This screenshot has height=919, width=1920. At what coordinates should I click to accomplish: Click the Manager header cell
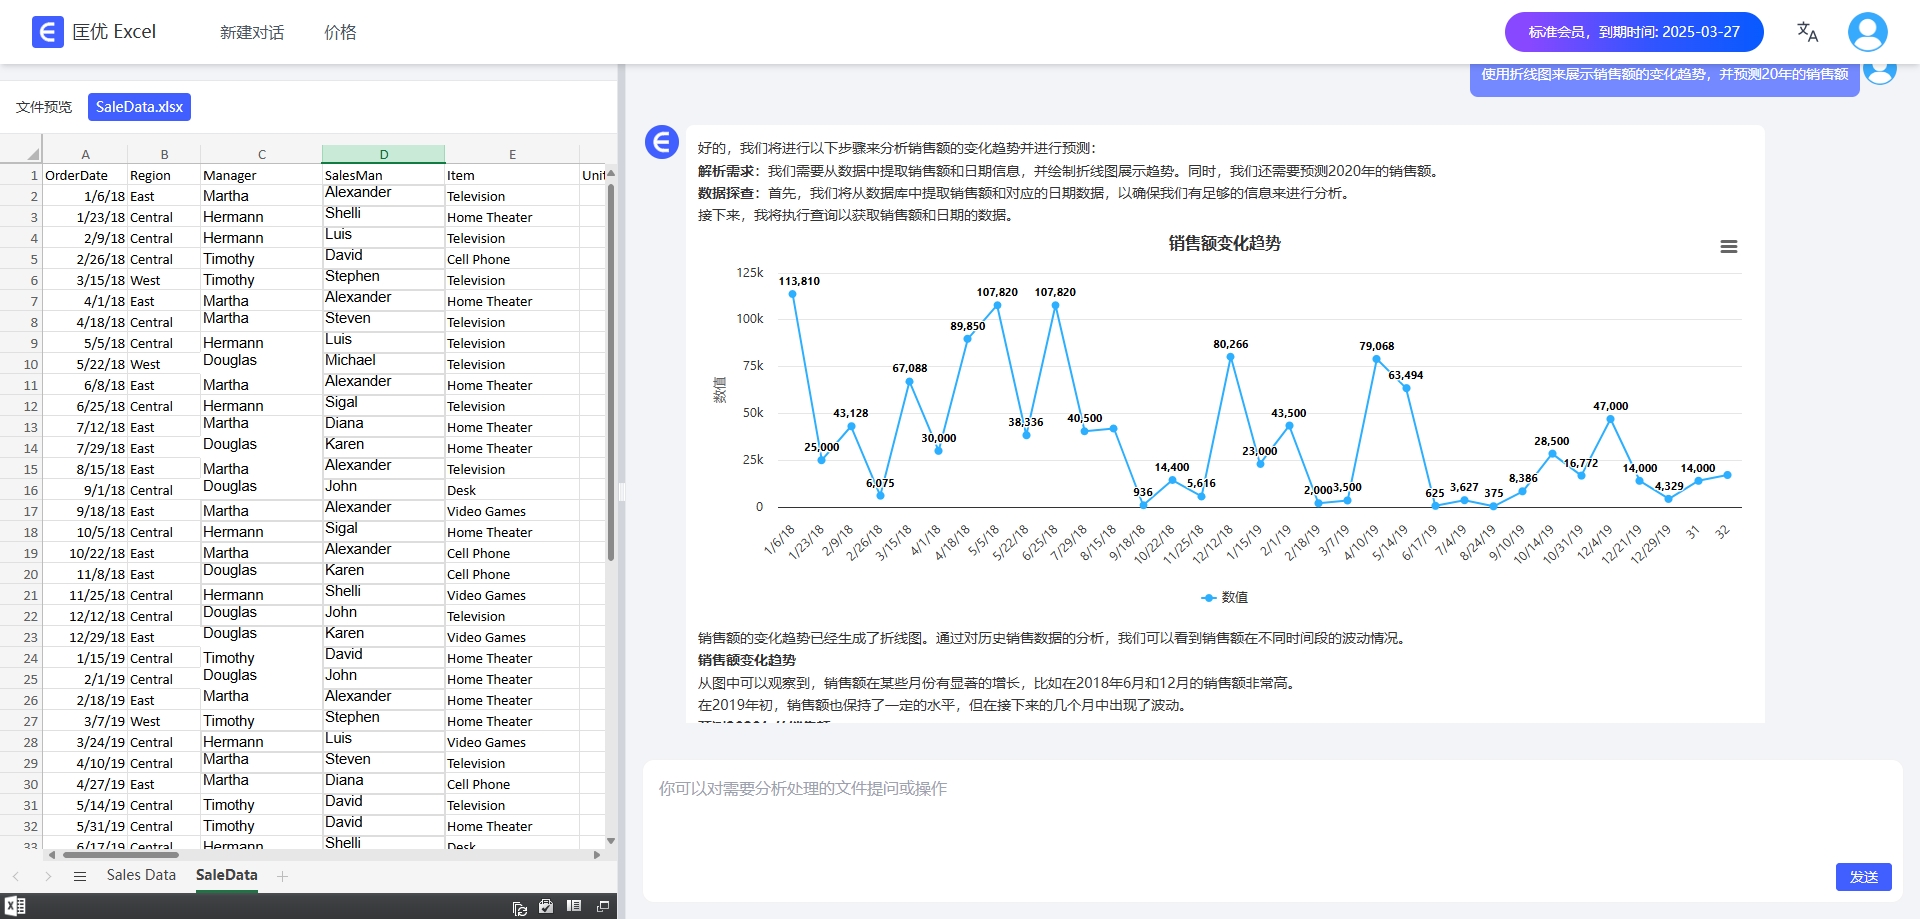(x=261, y=175)
